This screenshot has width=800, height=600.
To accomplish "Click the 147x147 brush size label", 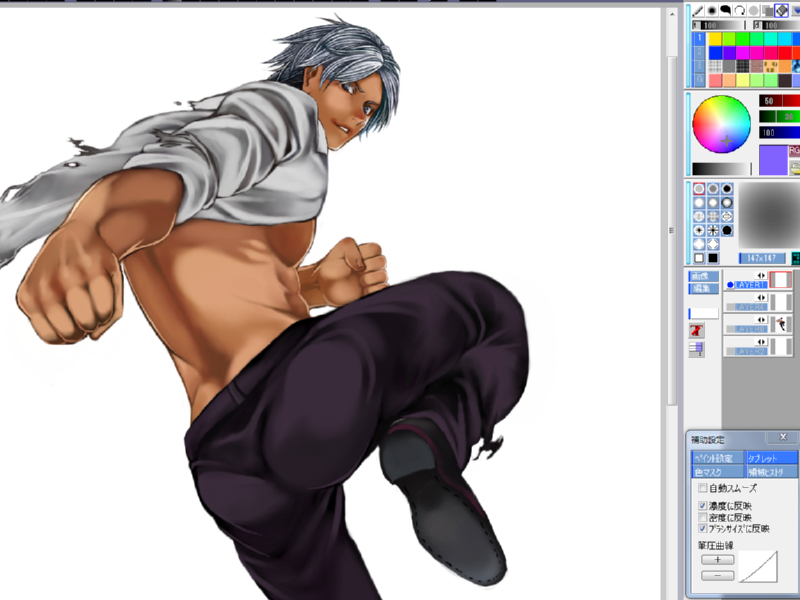I will coord(762,258).
